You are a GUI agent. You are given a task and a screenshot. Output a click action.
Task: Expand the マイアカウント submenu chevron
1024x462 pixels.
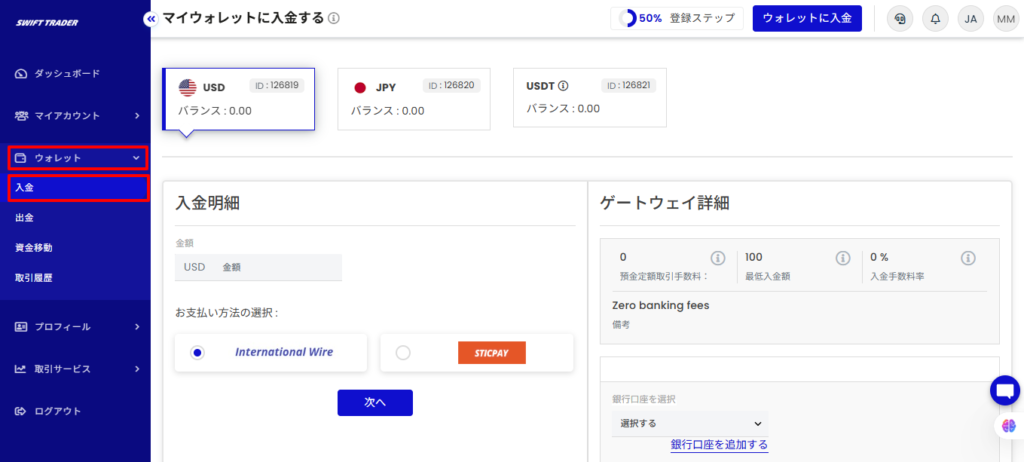tap(137, 116)
